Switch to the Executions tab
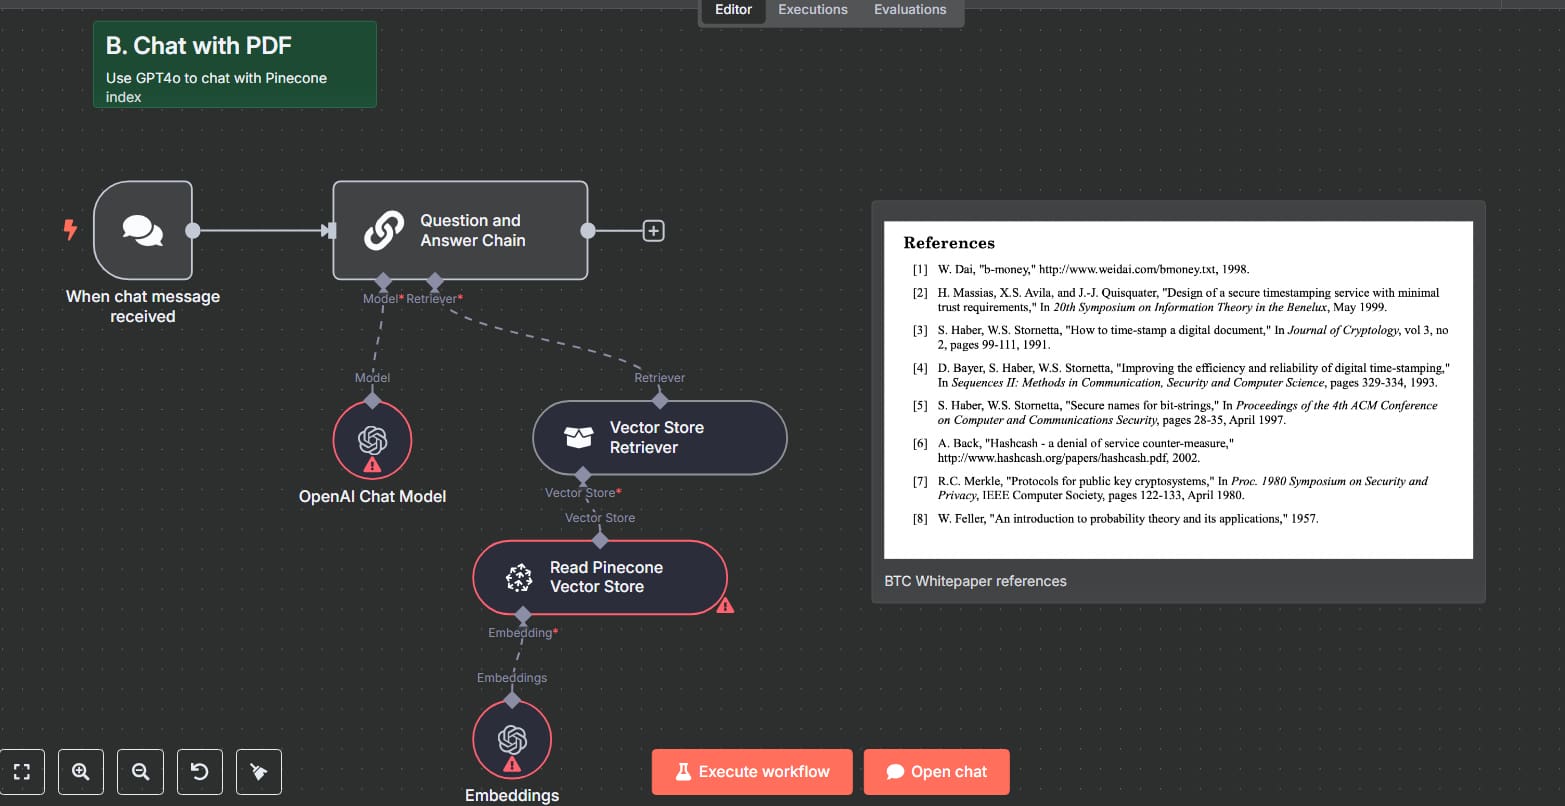 coord(812,9)
